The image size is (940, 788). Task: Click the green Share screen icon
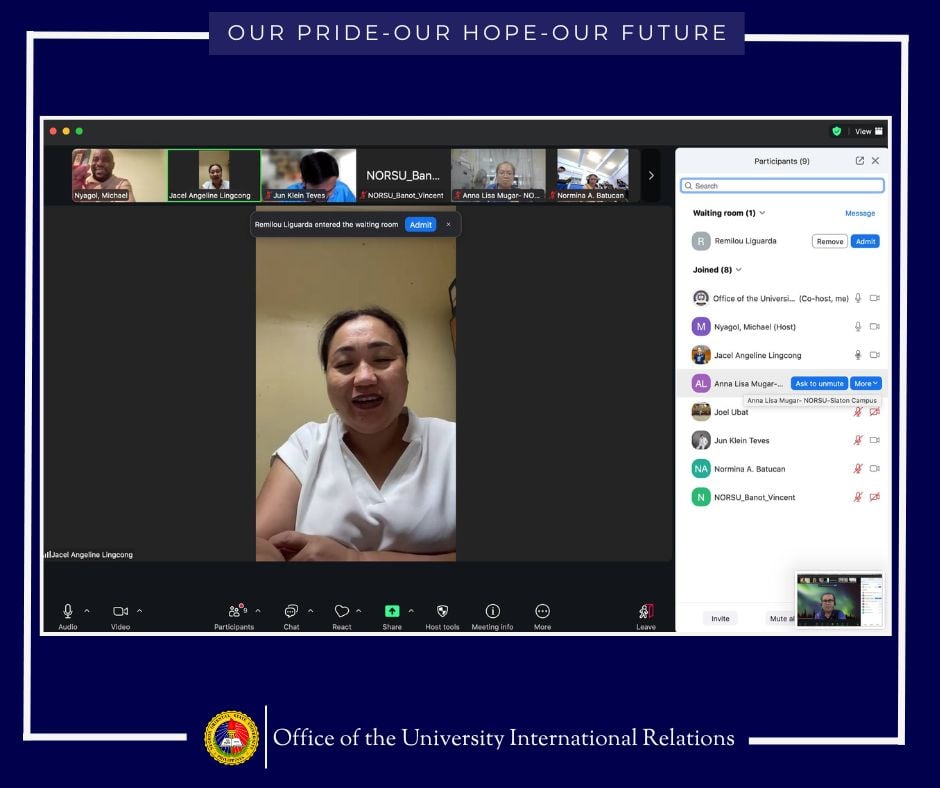[392, 611]
